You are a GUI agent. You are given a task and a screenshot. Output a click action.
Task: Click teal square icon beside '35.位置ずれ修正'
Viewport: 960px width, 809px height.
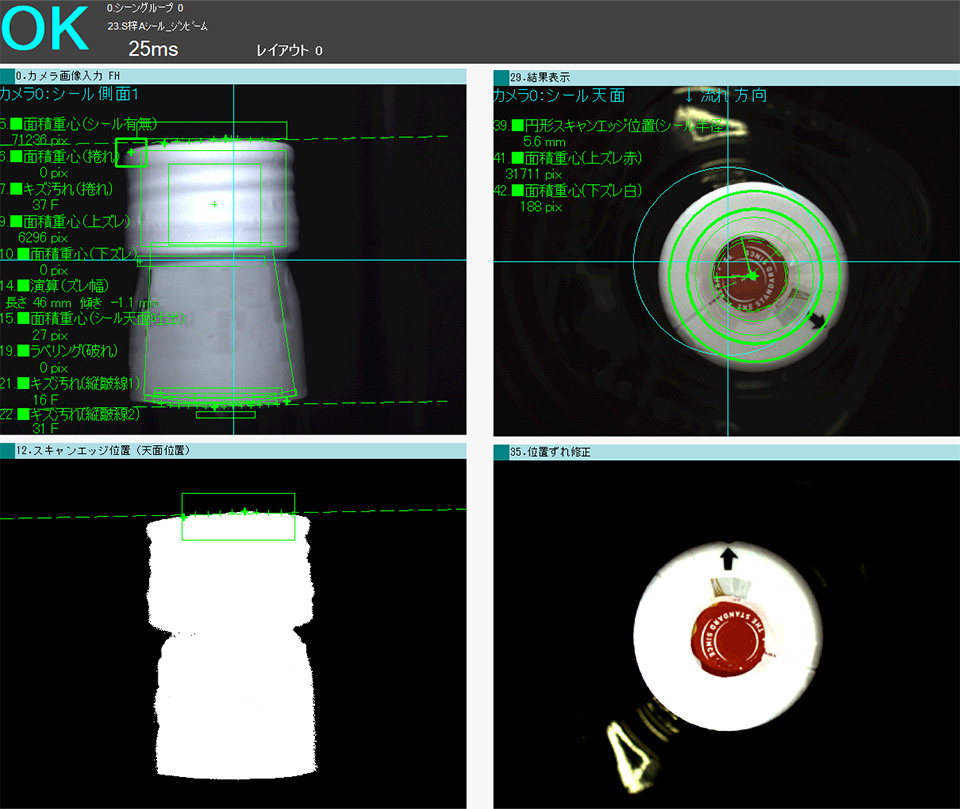[501, 452]
